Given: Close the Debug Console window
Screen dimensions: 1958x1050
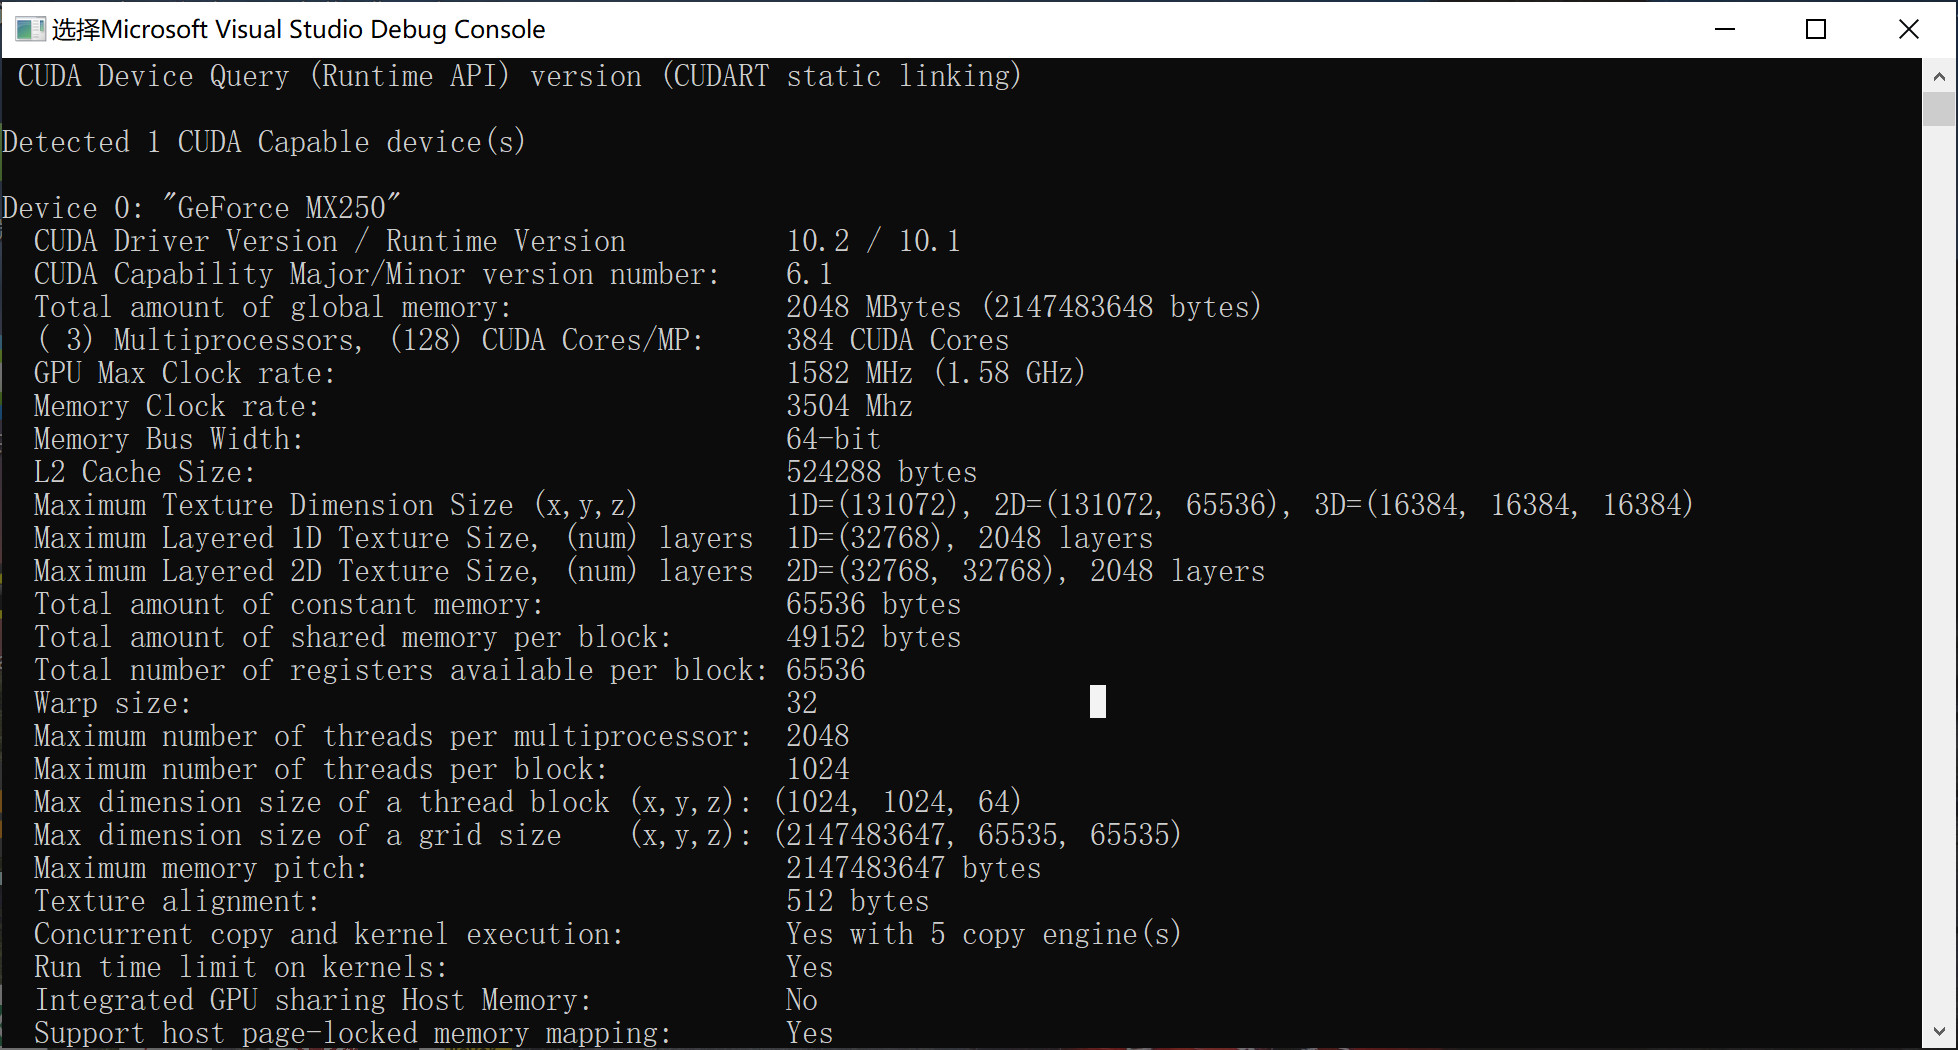Looking at the screenshot, I should 1908,29.
